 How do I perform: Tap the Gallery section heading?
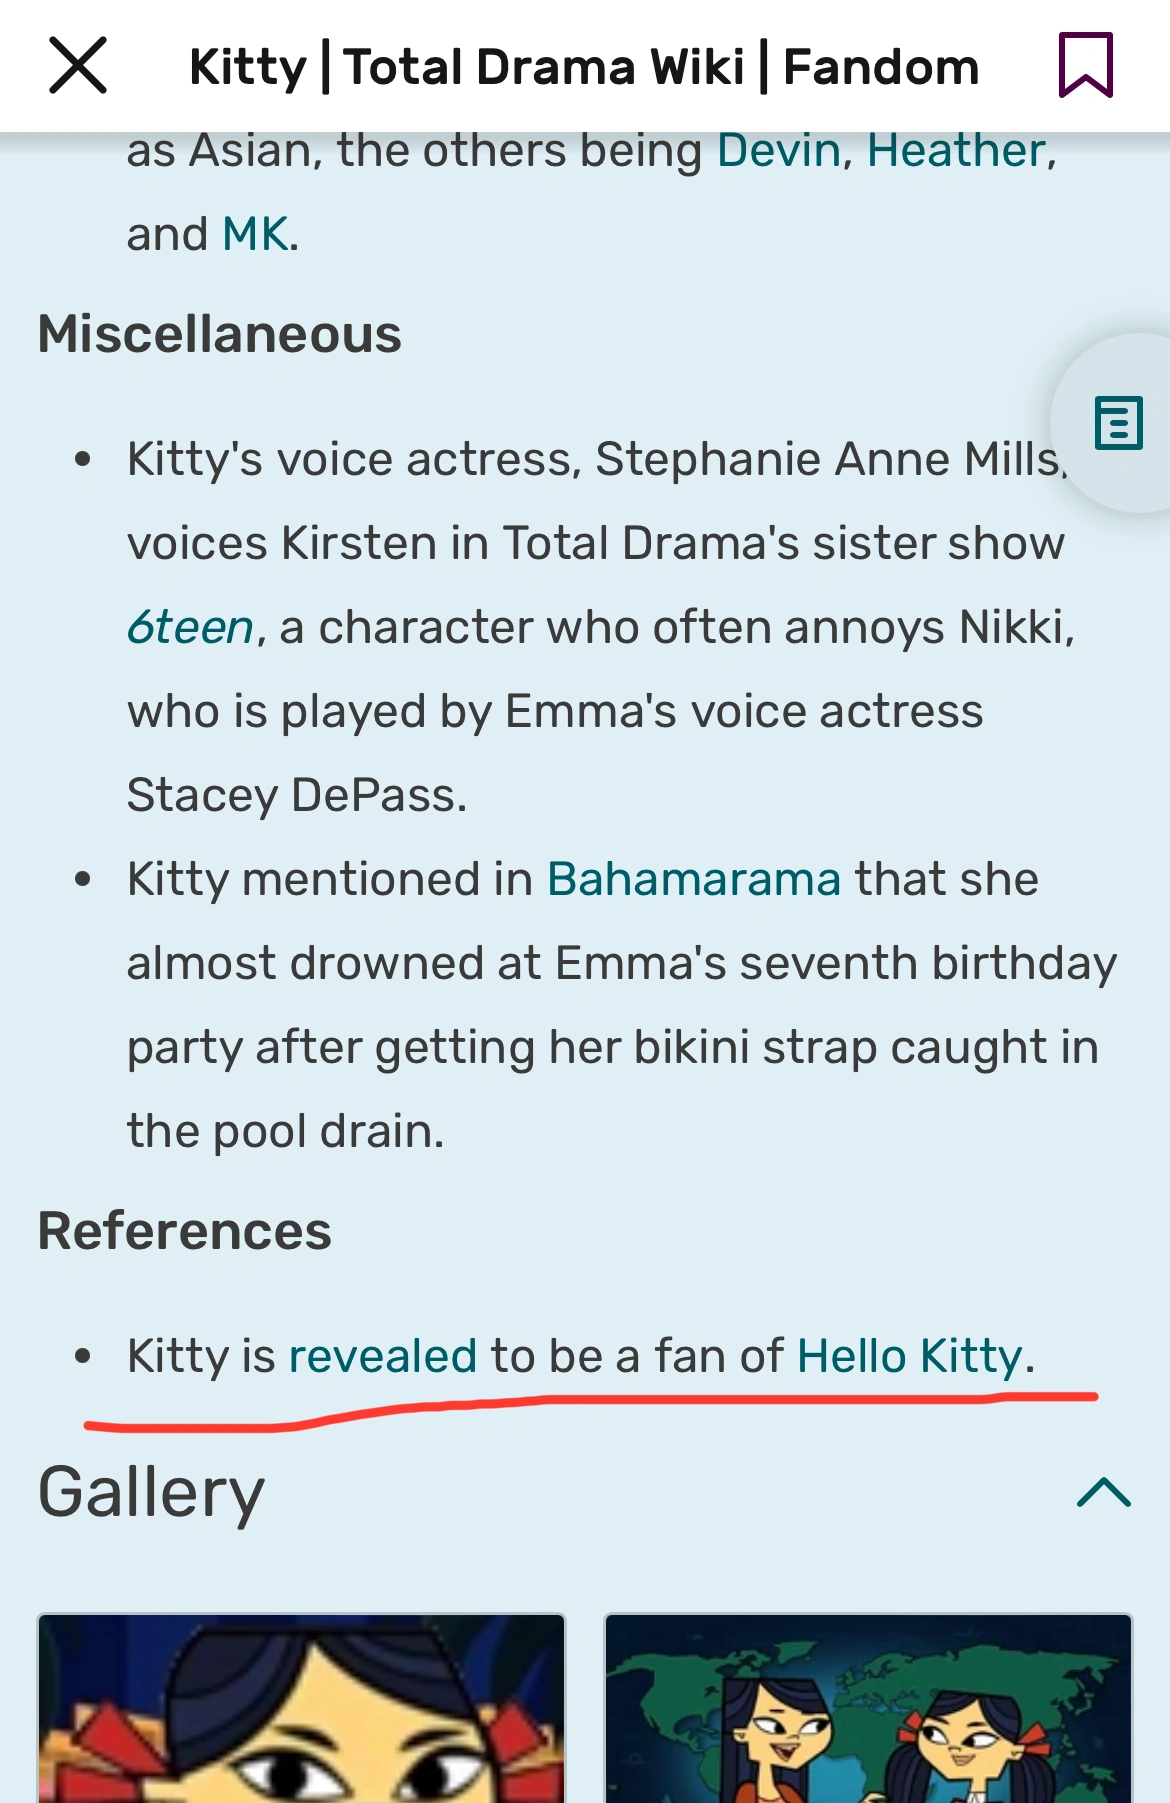pyautogui.click(x=151, y=1492)
